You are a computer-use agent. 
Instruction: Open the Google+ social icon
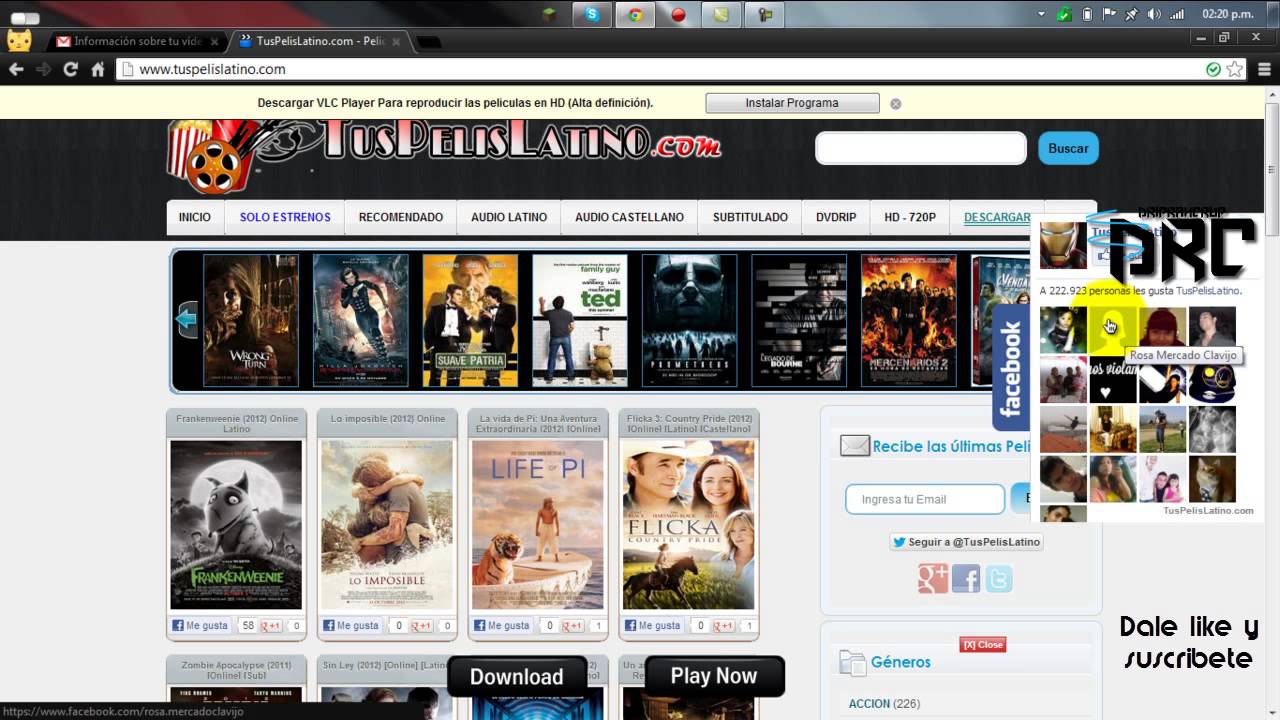[933, 578]
